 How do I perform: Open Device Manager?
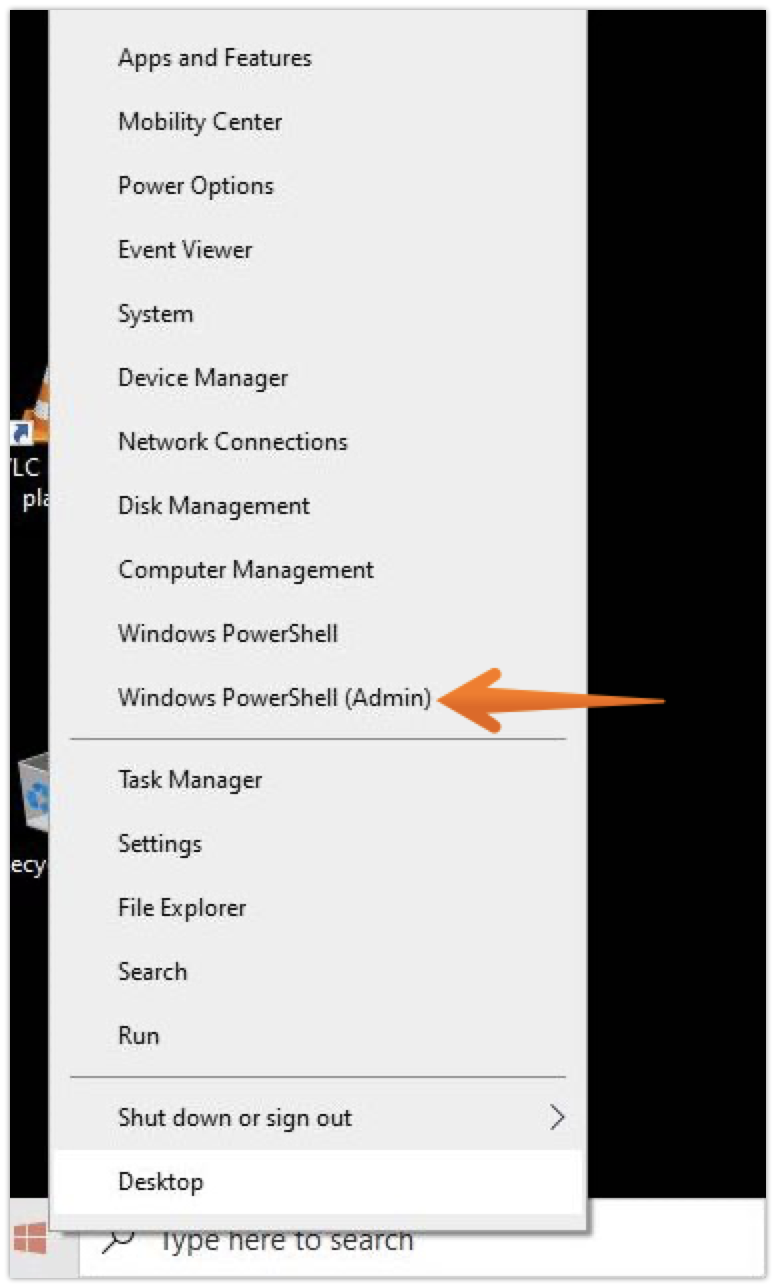click(x=203, y=378)
